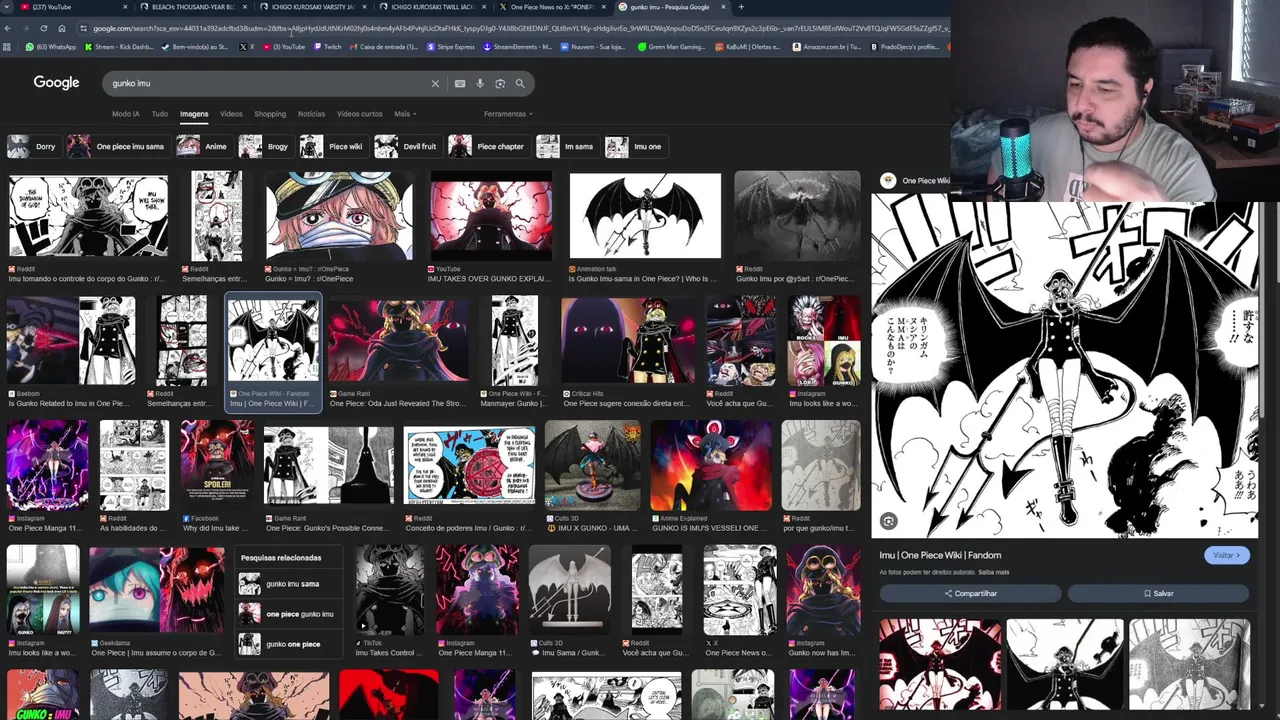This screenshot has height=720, width=1280.
Task: Click the One Piece Wiki source favicon in preview
Action: point(888,181)
